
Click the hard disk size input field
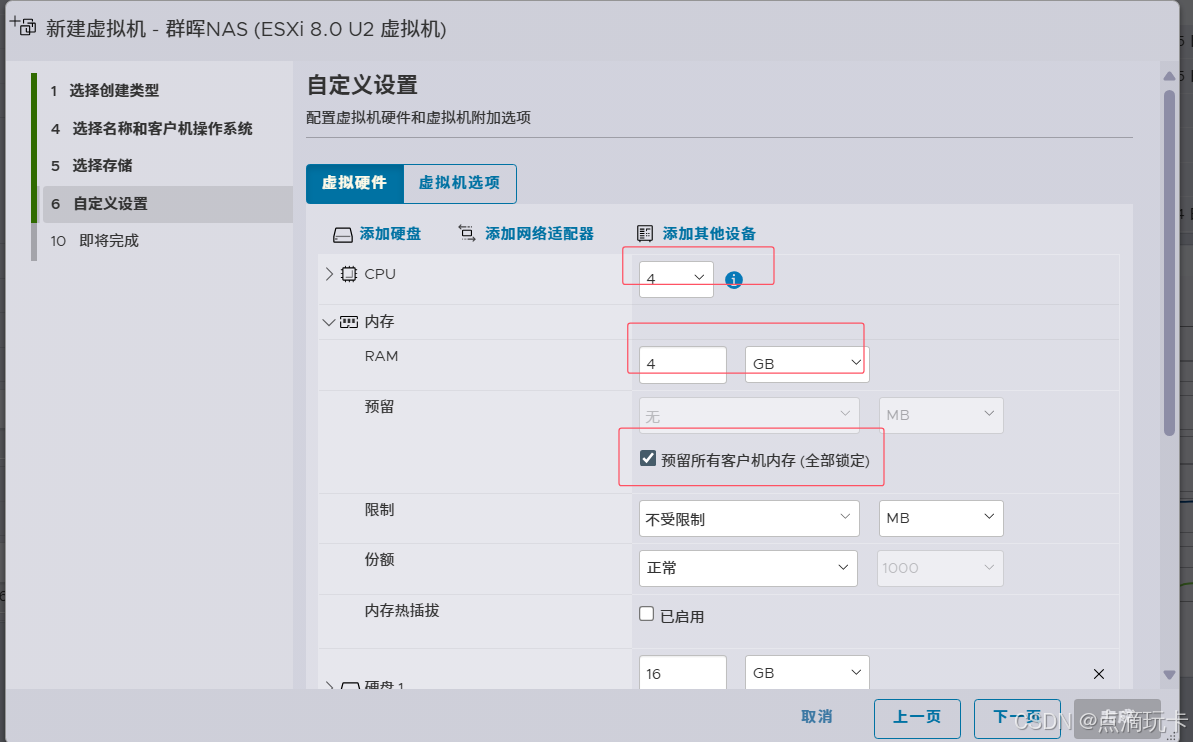tap(682, 673)
